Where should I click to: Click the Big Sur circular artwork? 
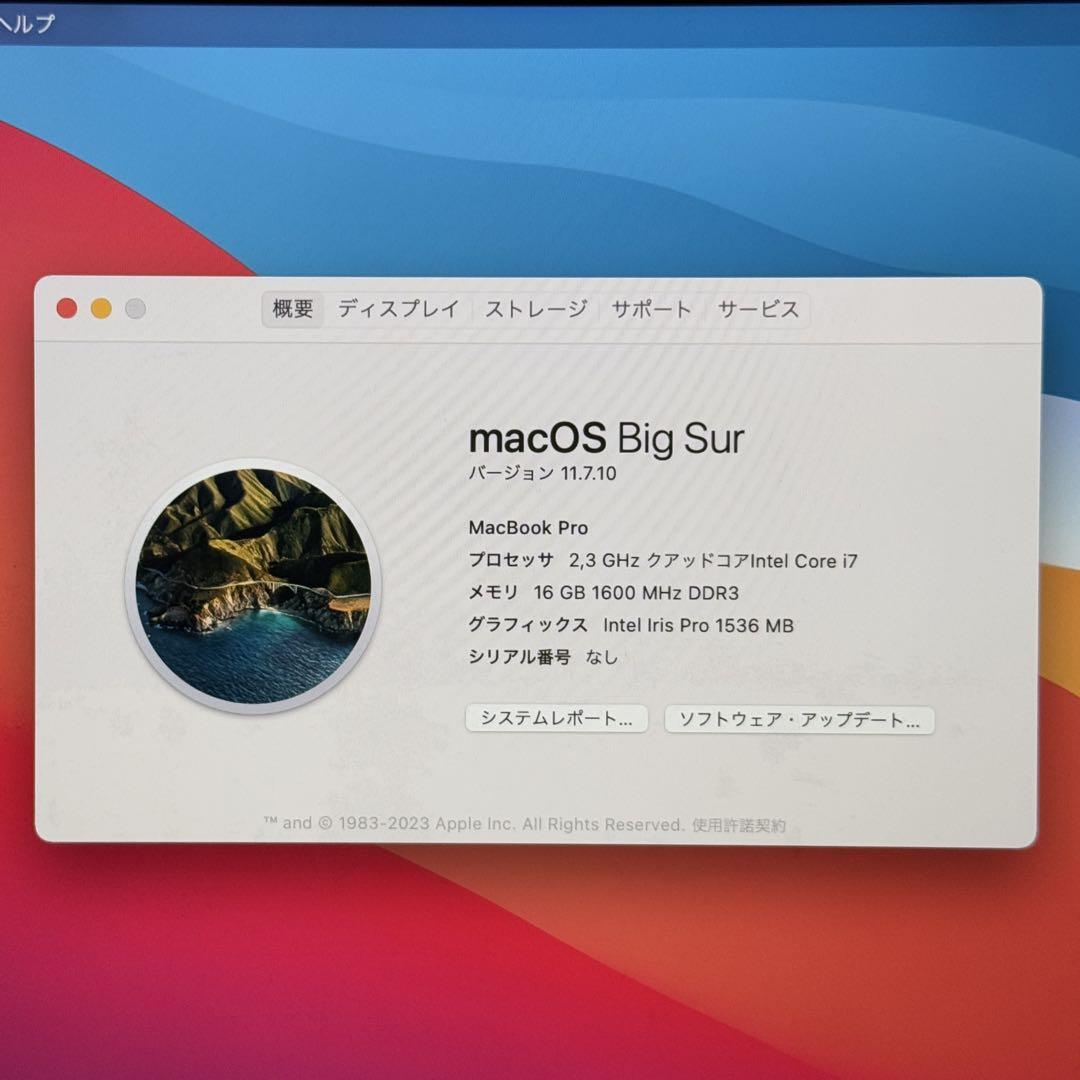[x=253, y=585]
